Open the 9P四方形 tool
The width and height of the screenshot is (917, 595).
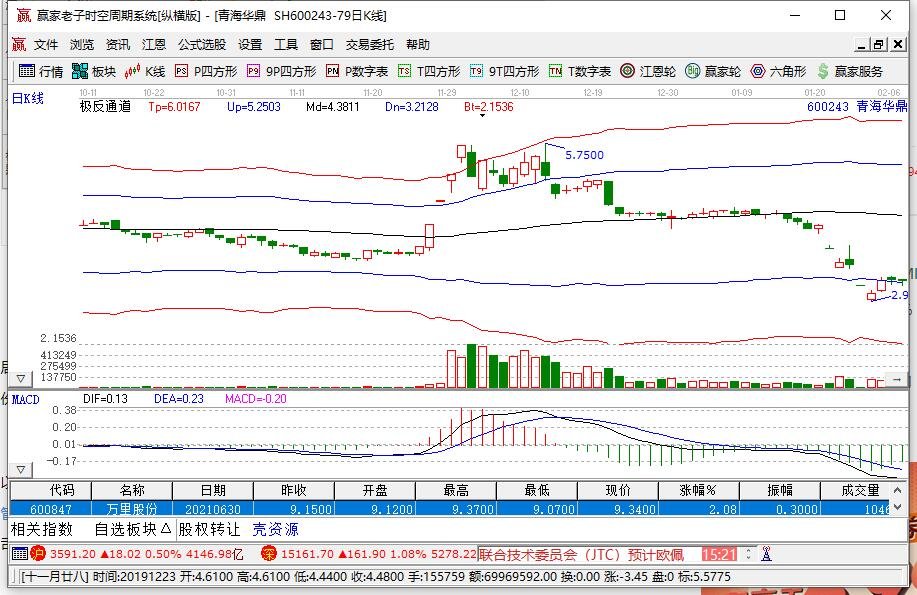tap(281, 71)
